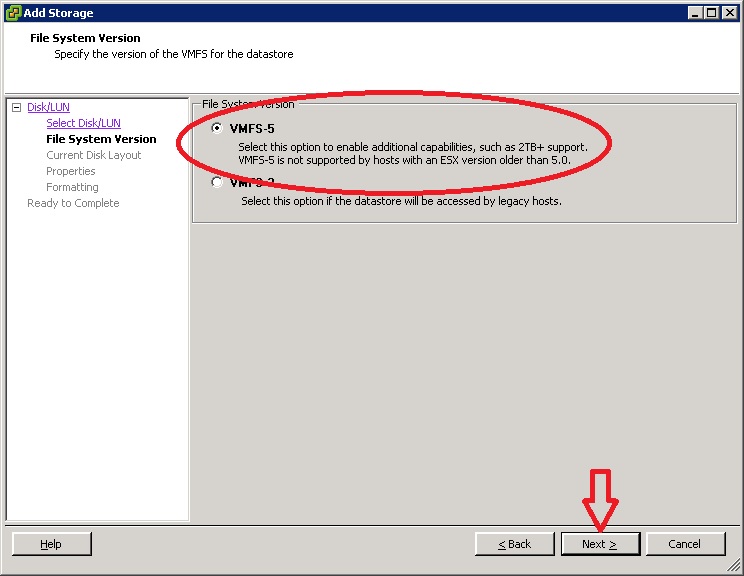Click the Properties wizard step

pyautogui.click(x=70, y=171)
